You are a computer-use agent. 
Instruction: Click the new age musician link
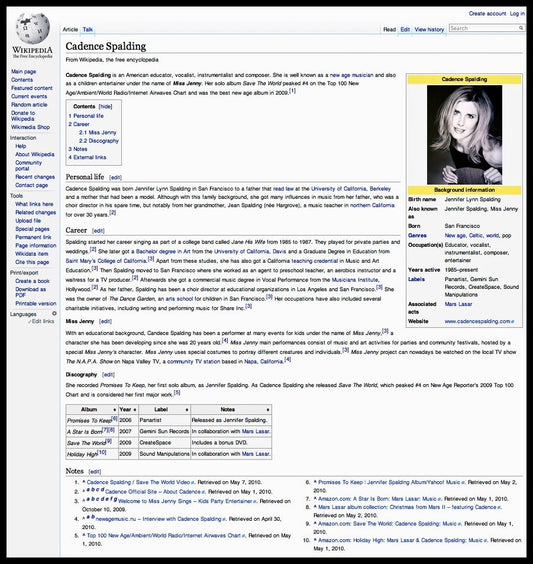coord(351,75)
